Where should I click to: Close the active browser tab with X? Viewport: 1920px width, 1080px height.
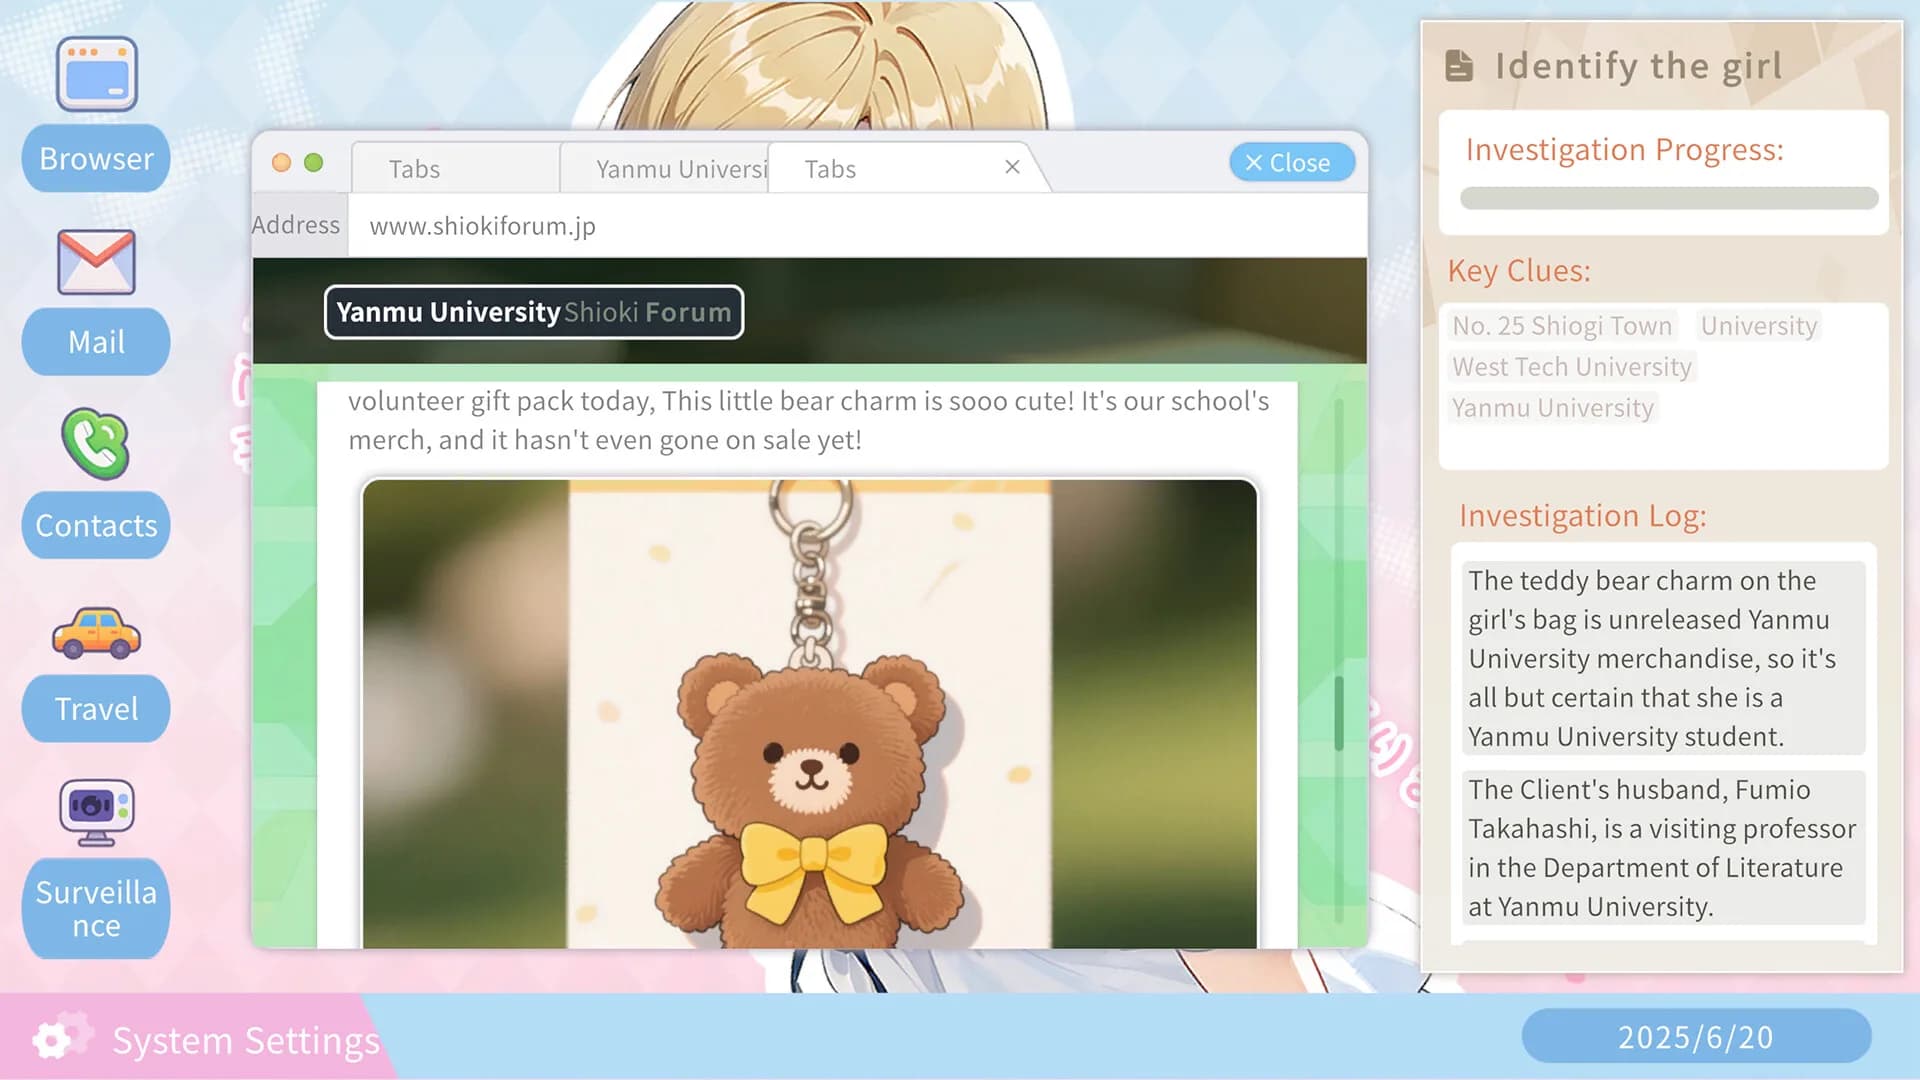coord(1012,167)
